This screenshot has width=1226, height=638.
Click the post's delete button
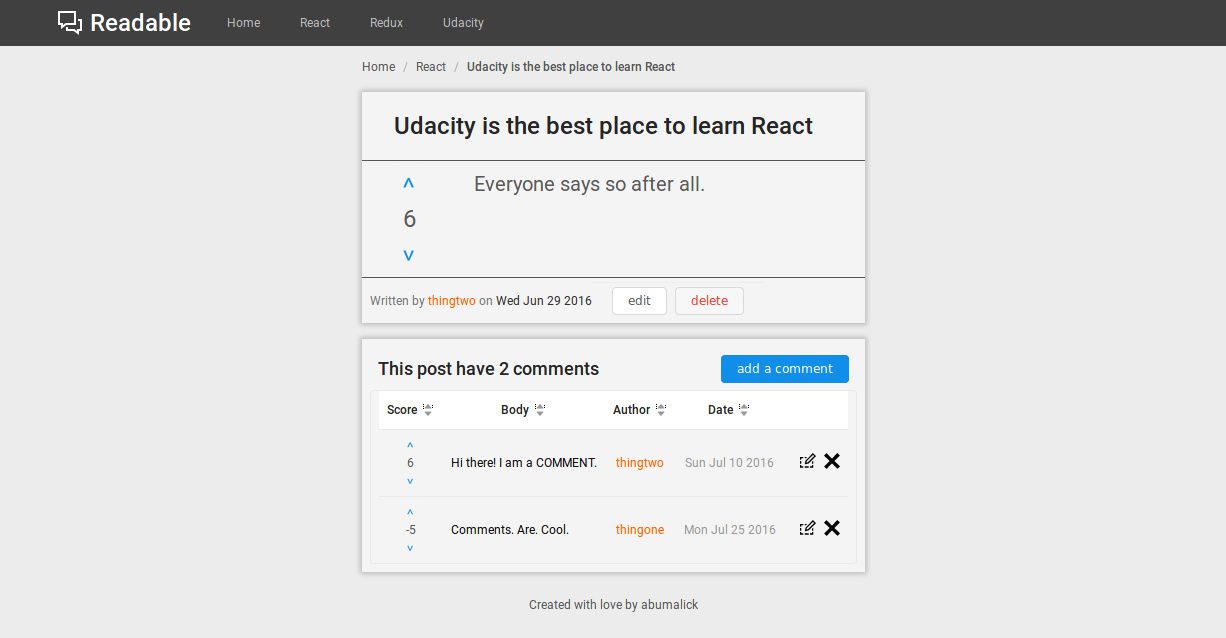(709, 301)
